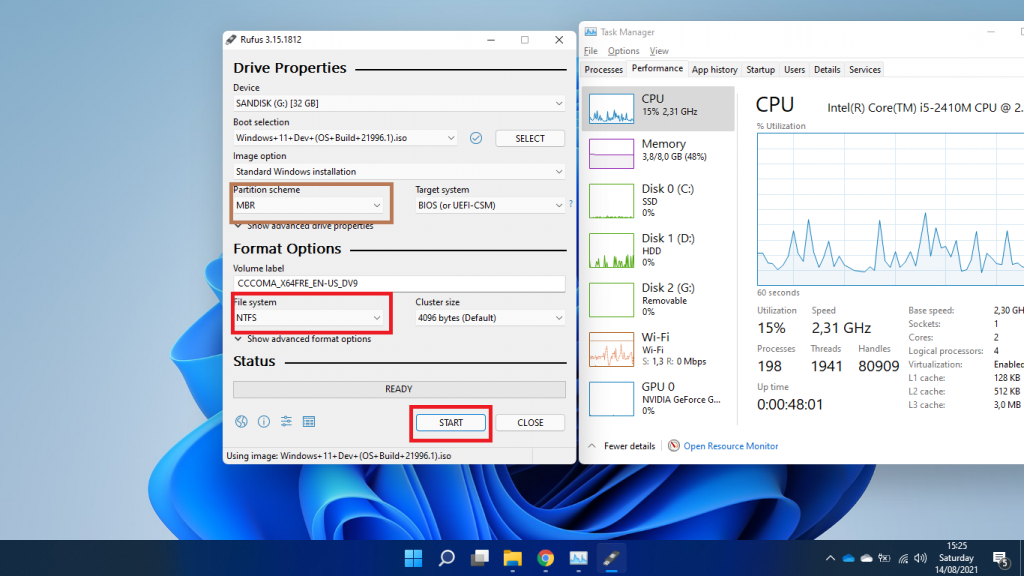The image size is (1024, 576).
Task: Click the Target system help question mark
Action: [x=571, y=204]
